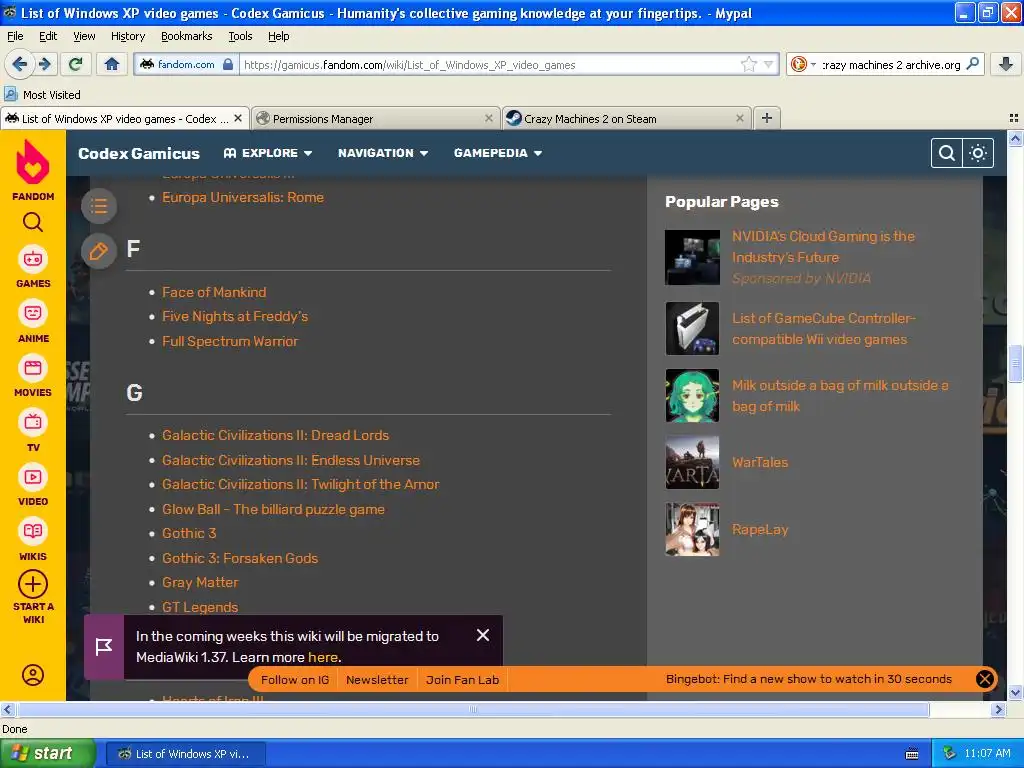Open the user profile avatar icon

33,675
